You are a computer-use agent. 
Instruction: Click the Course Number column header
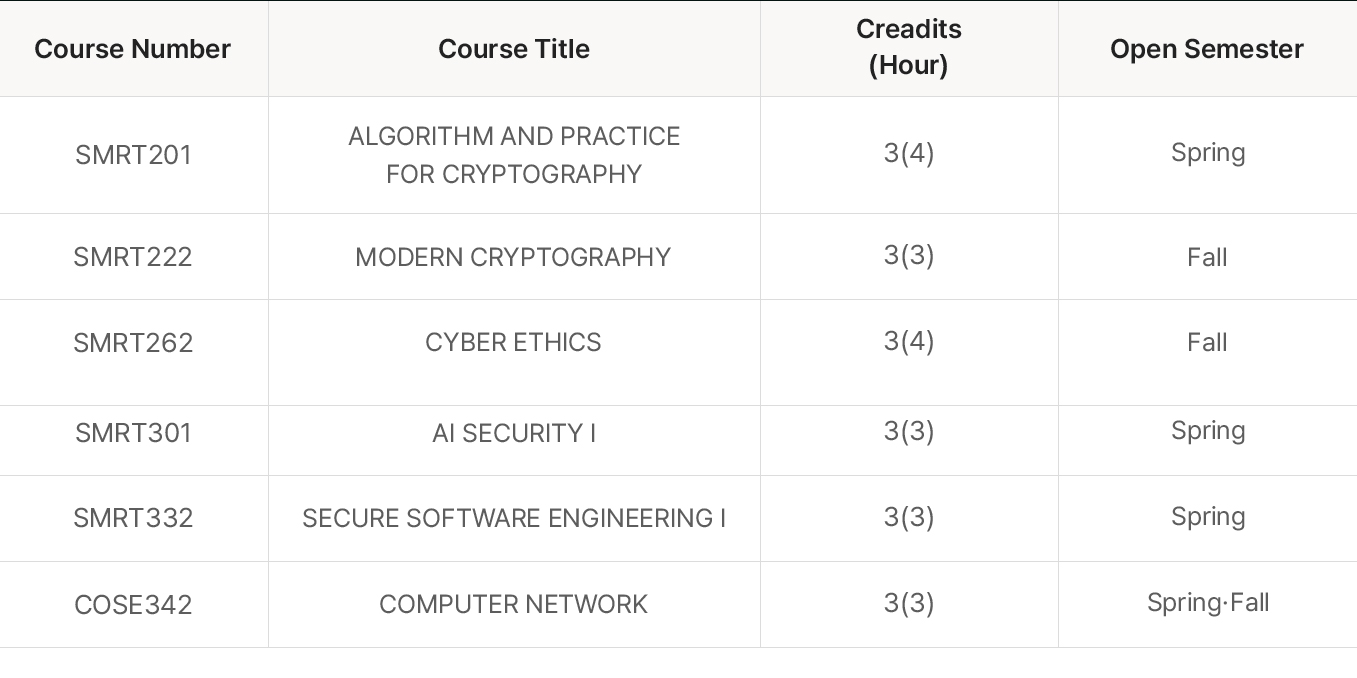(x=133, y=49)
